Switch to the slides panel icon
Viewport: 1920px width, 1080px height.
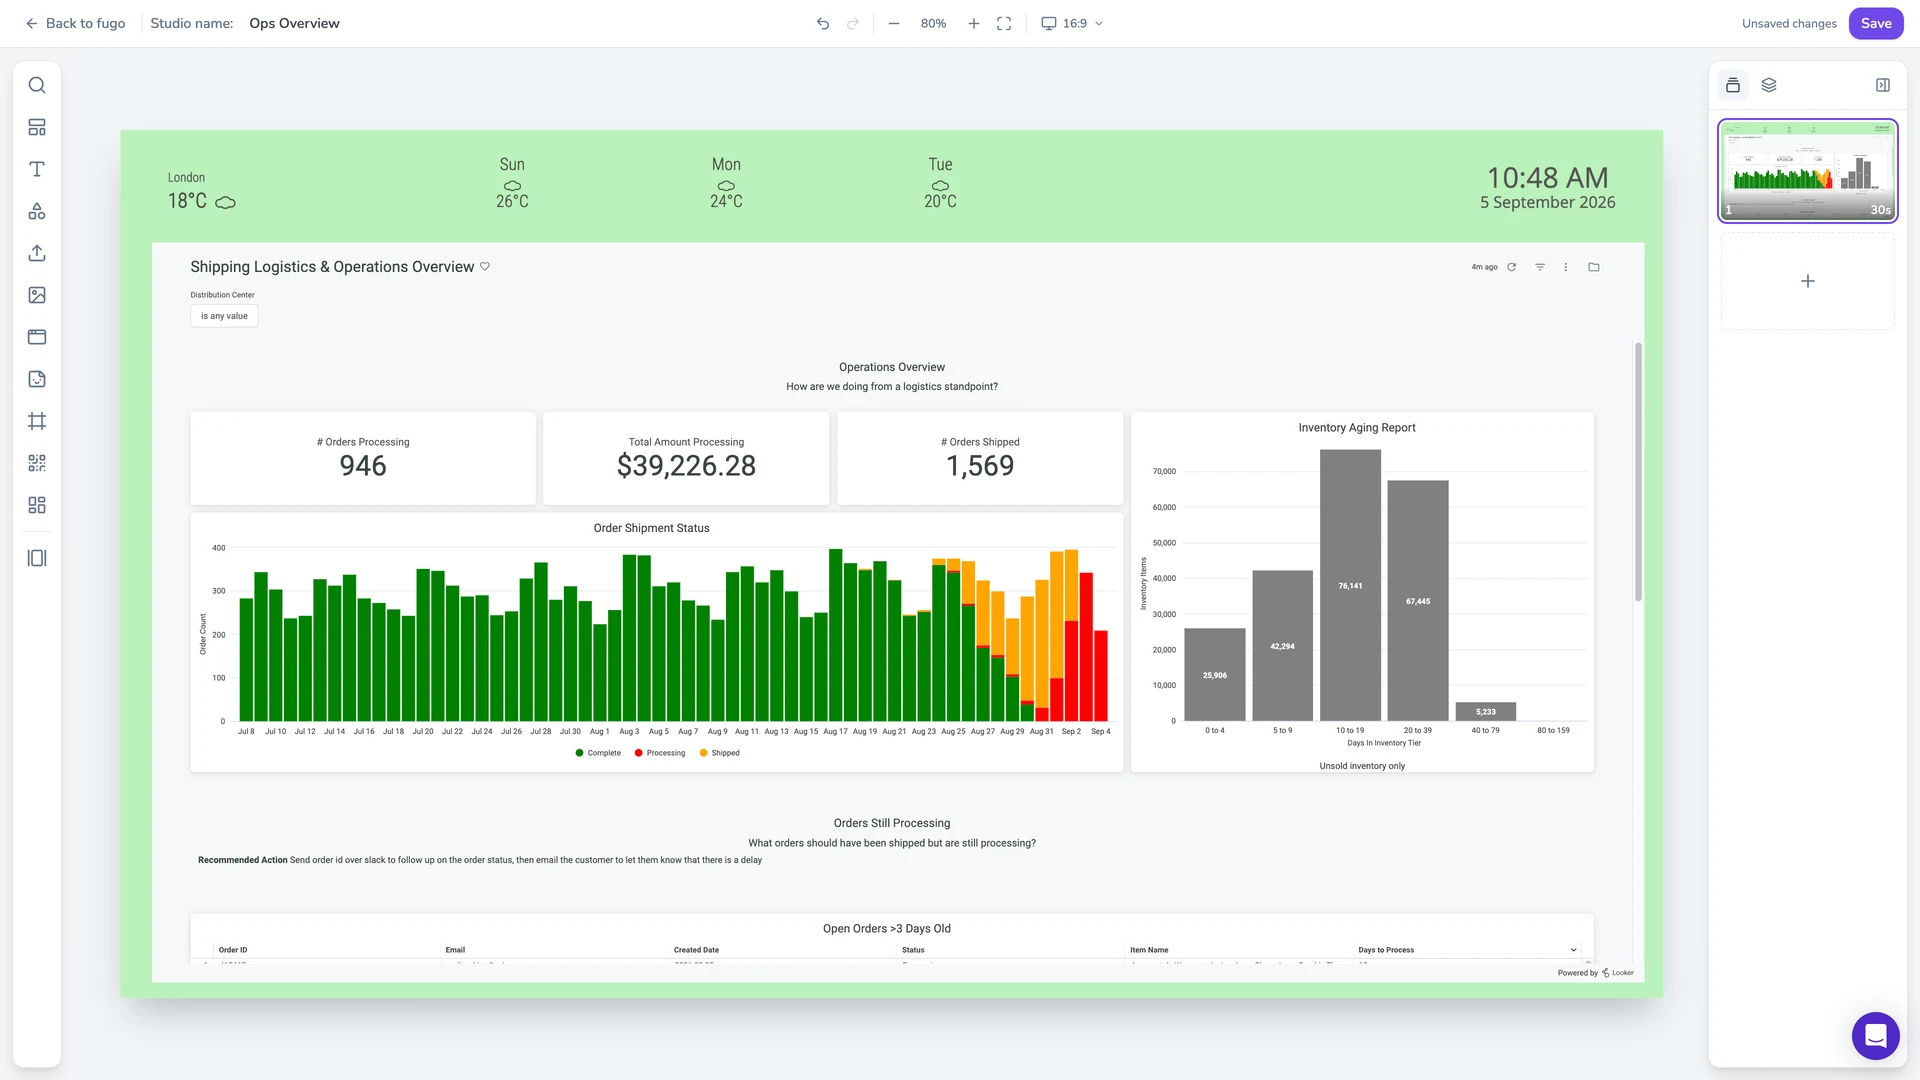(x=1733, y=85)
